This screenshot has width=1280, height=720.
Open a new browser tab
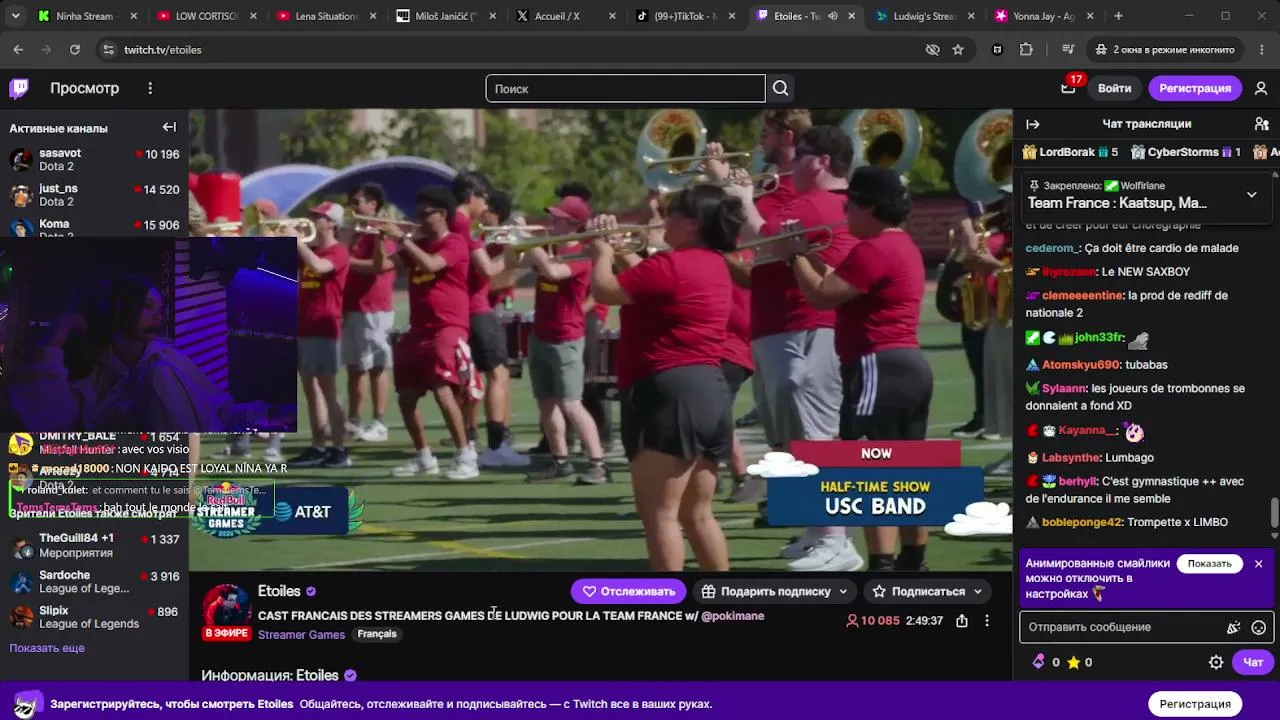1118,16
